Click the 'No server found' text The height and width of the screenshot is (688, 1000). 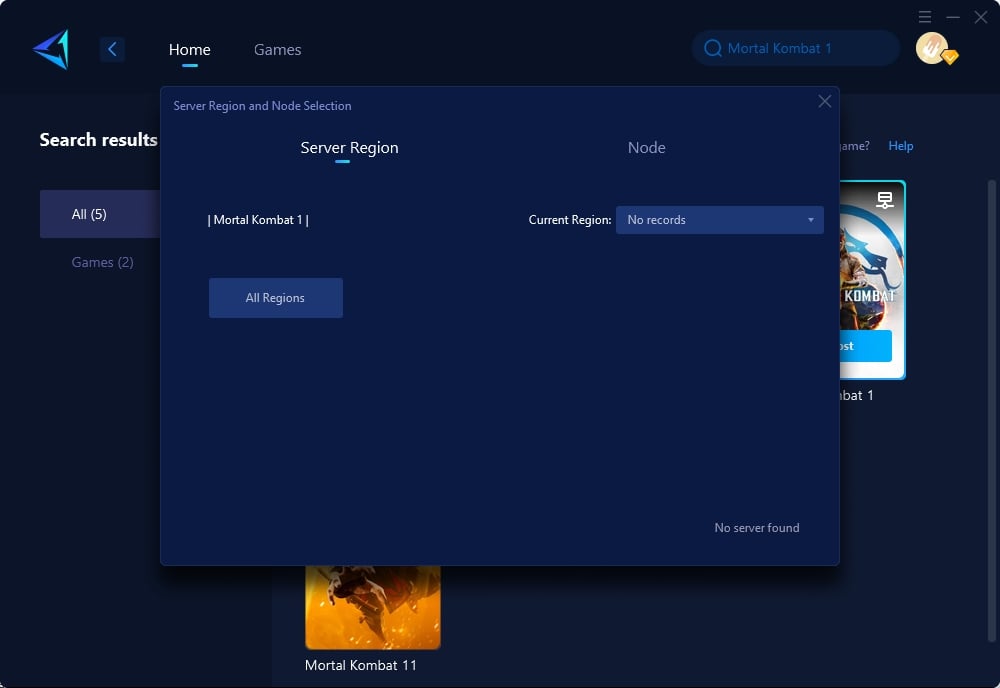coord(756,528)
